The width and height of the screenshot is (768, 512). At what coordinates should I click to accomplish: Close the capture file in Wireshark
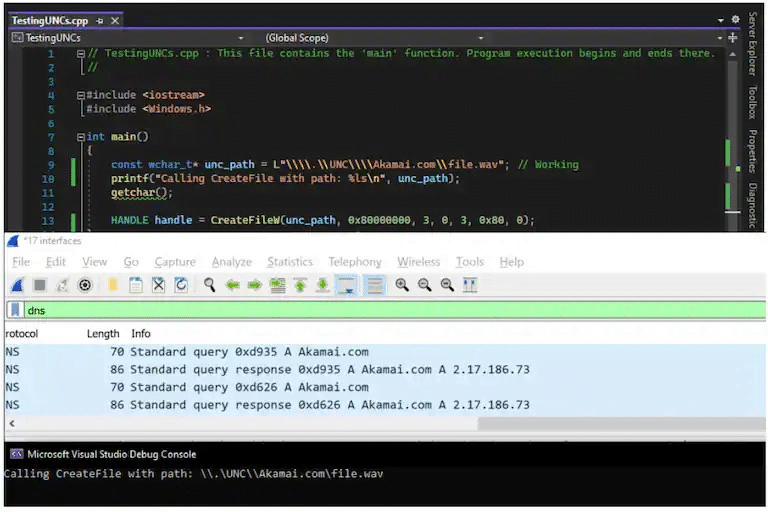158,285
